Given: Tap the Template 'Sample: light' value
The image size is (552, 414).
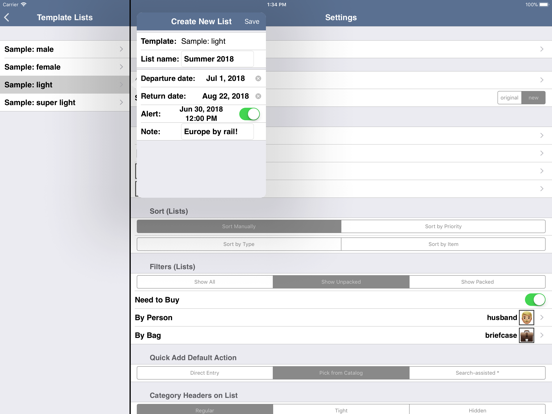Looking at the screenshot, I should [203, 41].
